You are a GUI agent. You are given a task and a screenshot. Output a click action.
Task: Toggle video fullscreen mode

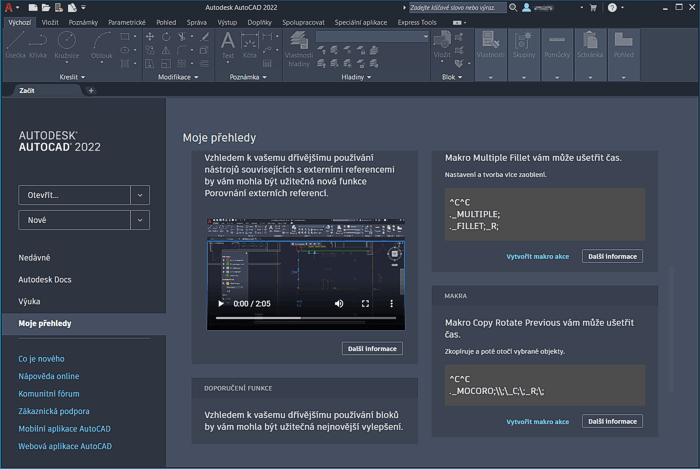tap(365, 303)
